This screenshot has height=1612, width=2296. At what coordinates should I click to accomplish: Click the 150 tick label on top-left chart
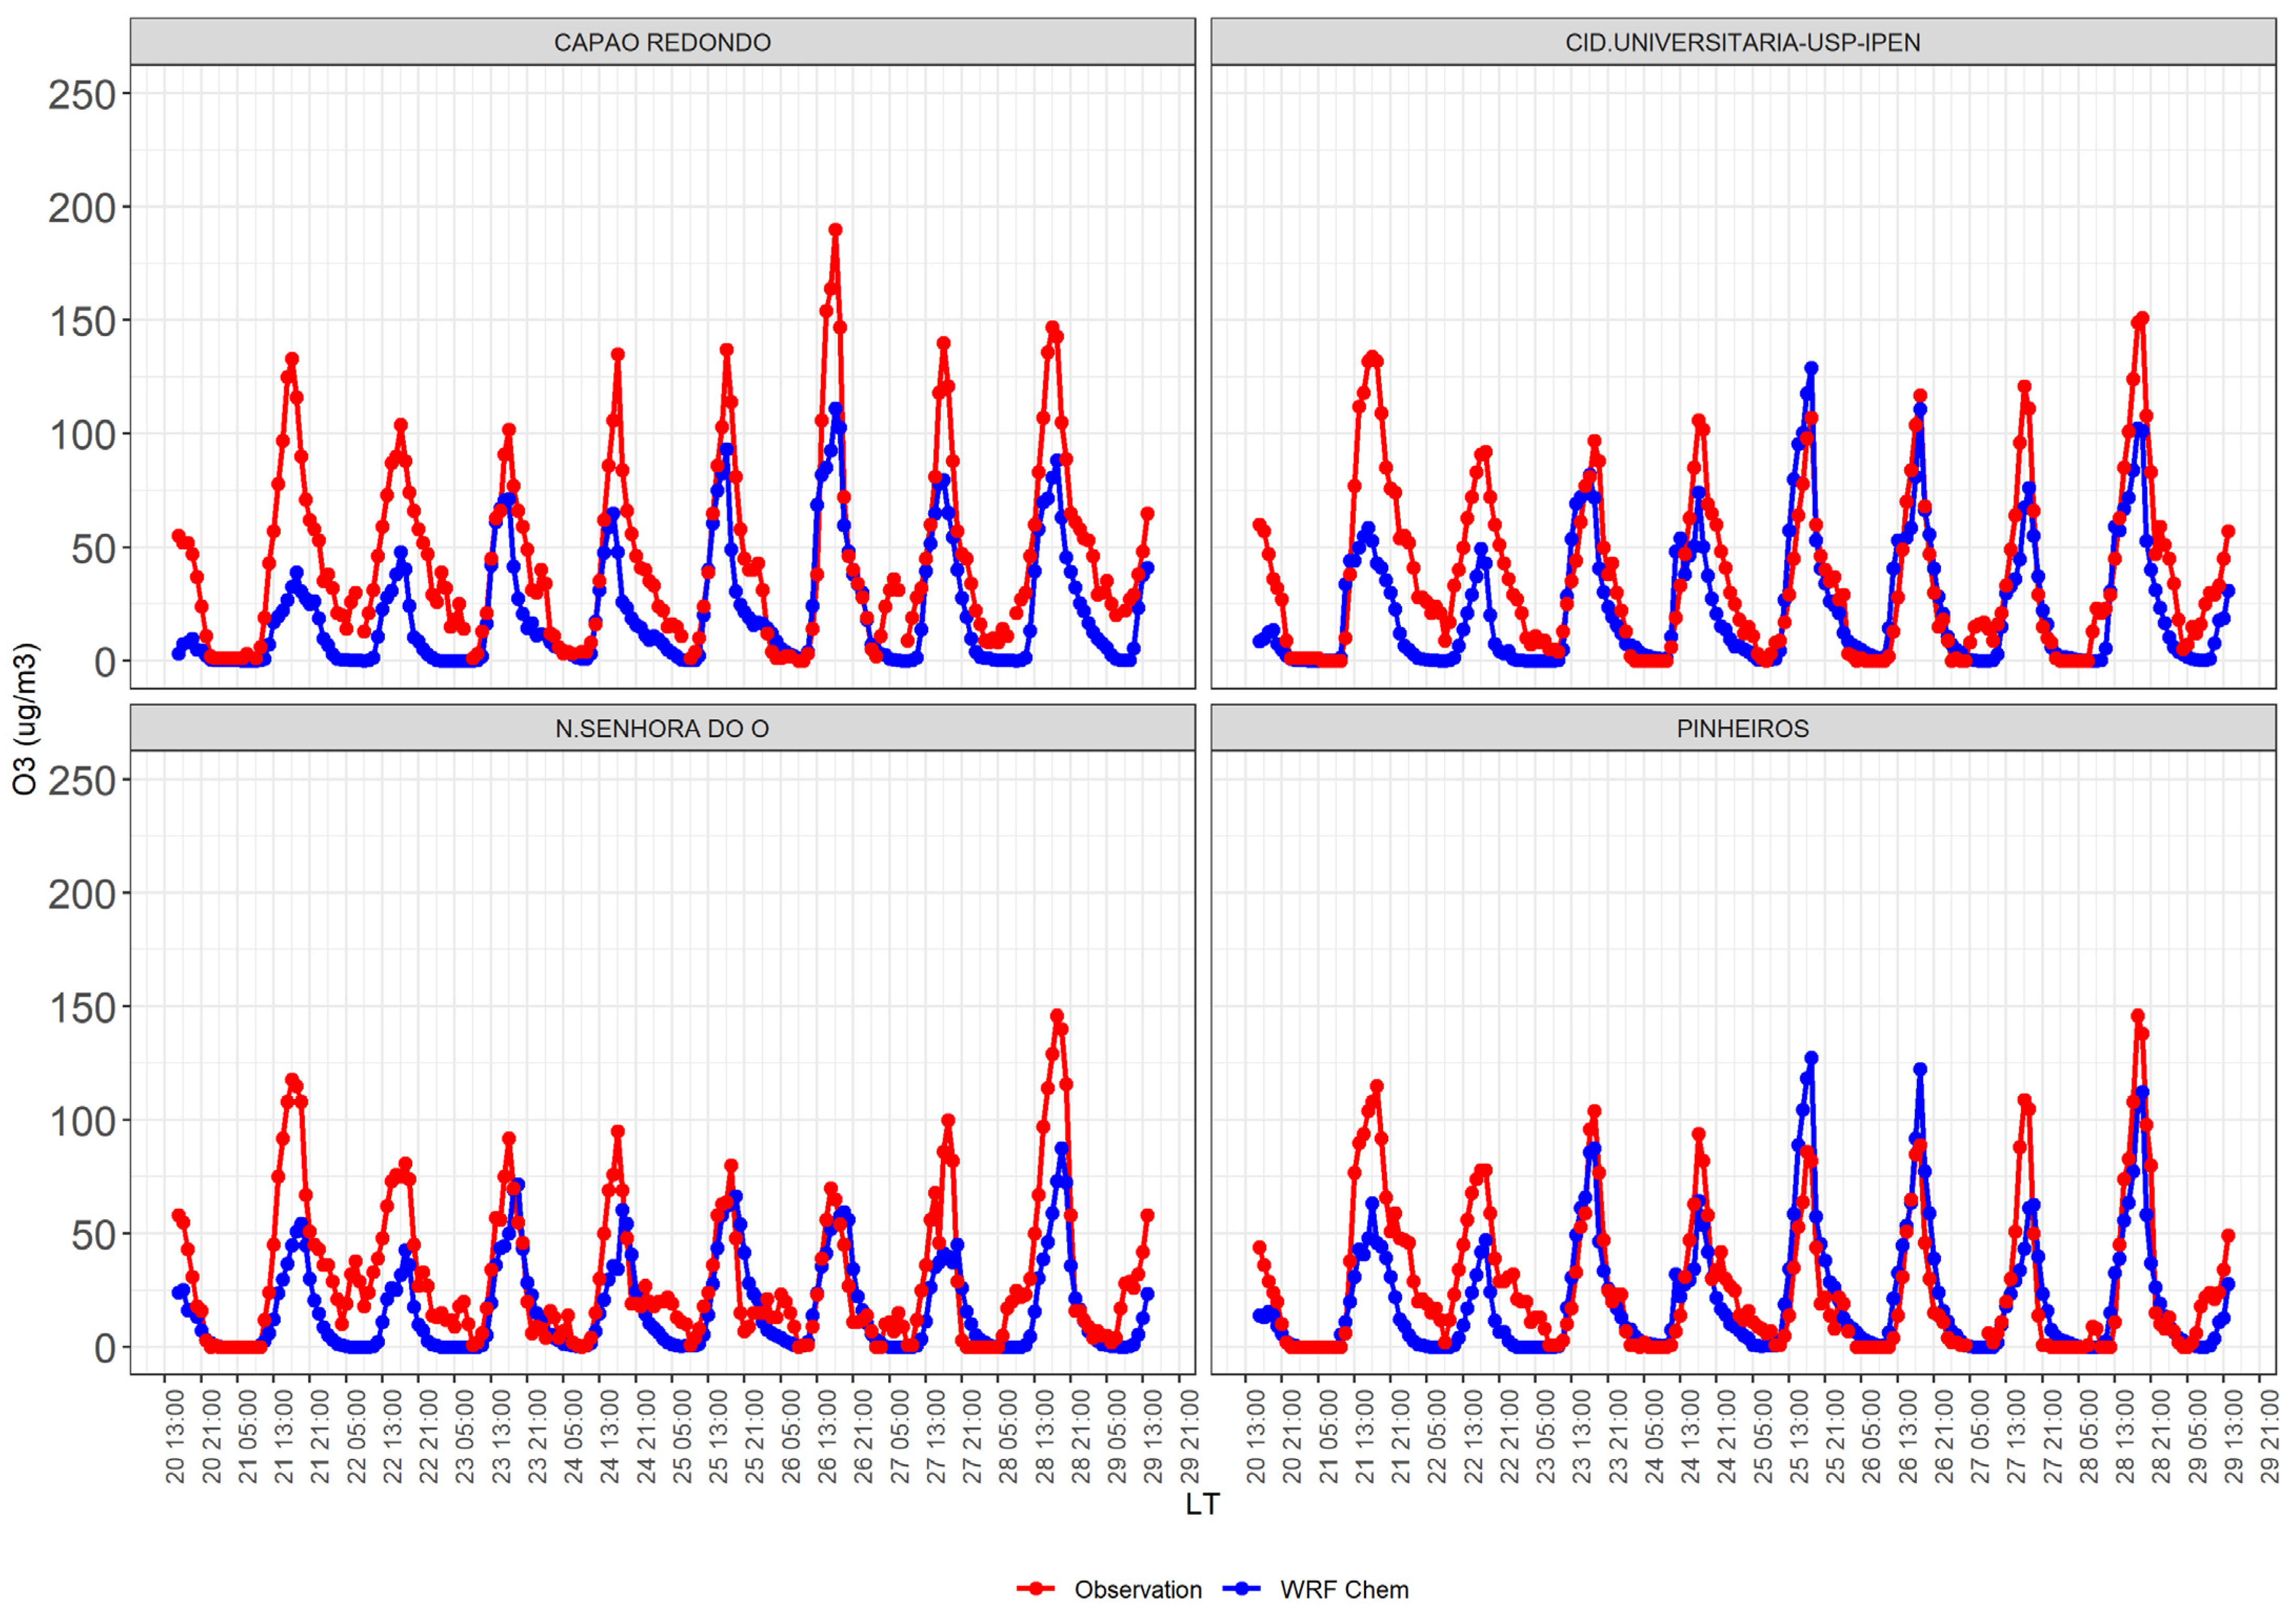82,322
